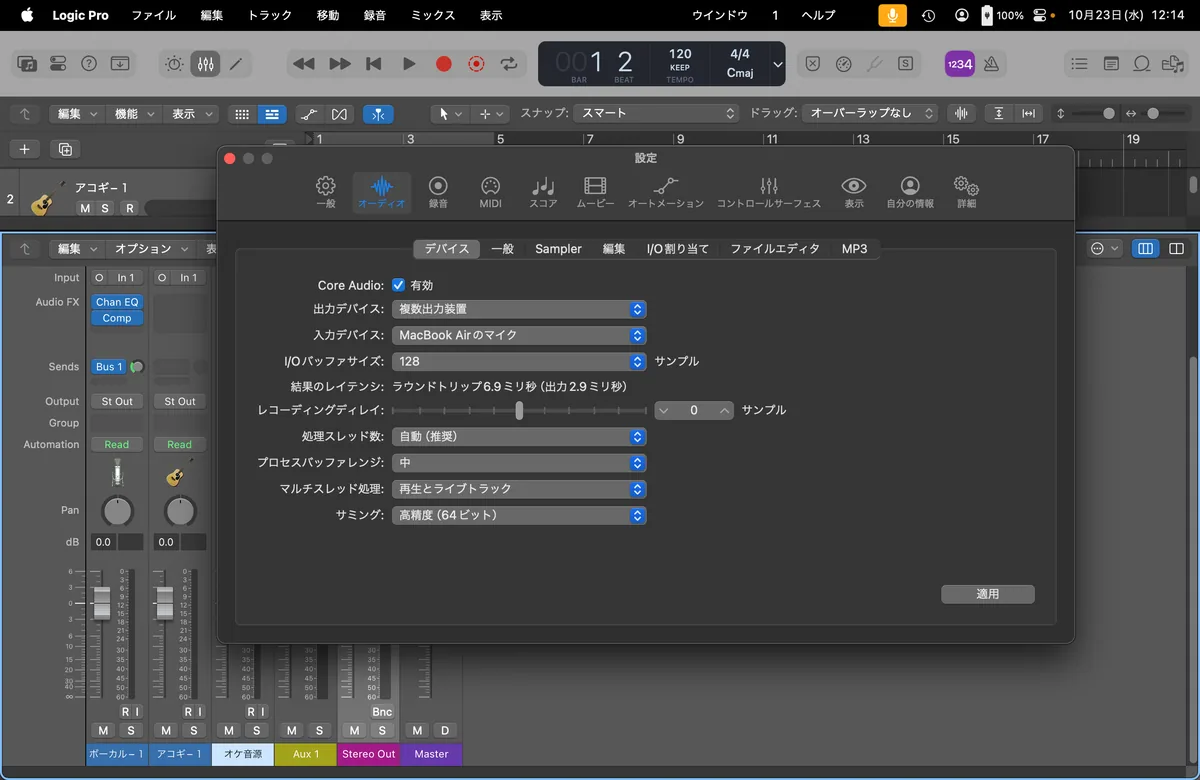Click the Go to Beginning transport button

(374, 63)
